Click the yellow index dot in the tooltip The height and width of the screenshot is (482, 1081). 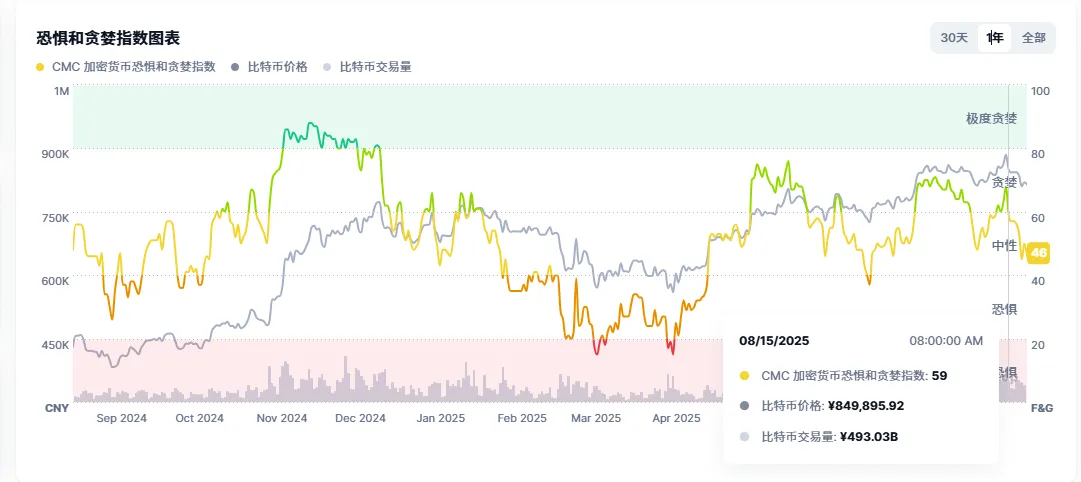pos(744,376)
